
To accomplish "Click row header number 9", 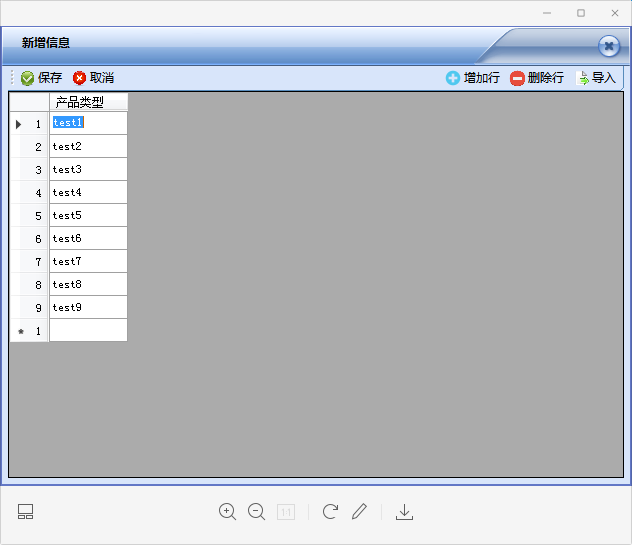I will [x=29, y=307].
